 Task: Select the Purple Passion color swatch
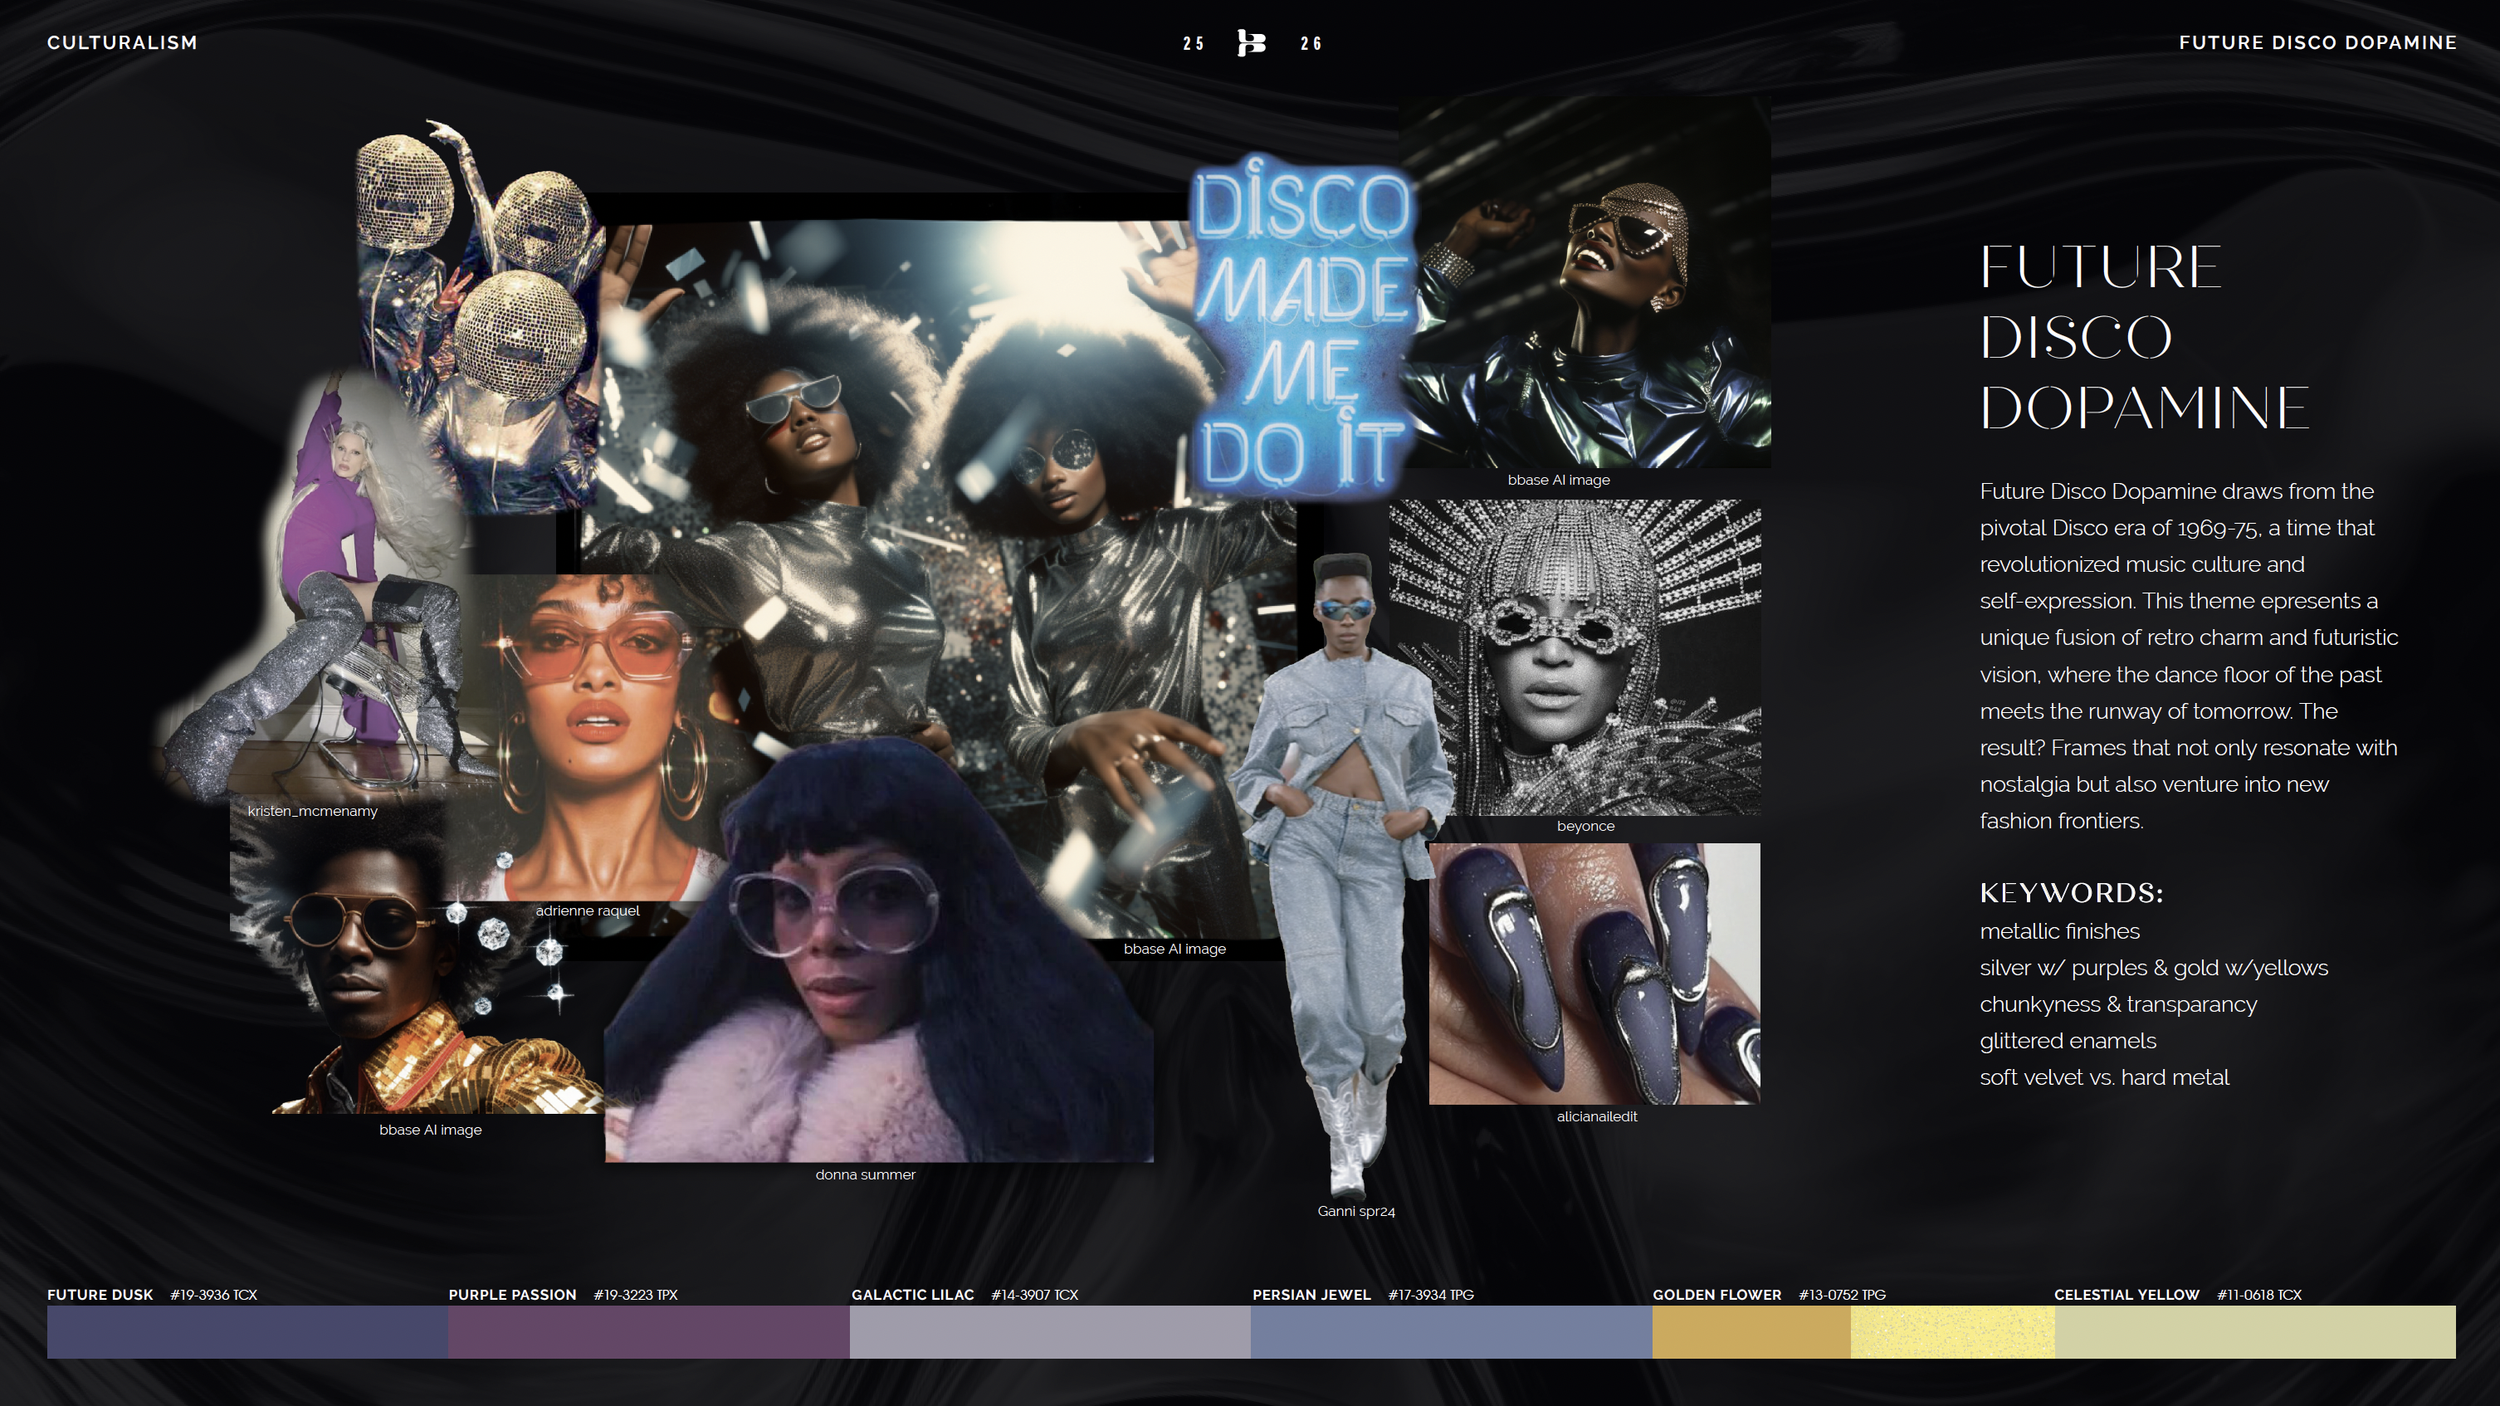[649, 1331]
